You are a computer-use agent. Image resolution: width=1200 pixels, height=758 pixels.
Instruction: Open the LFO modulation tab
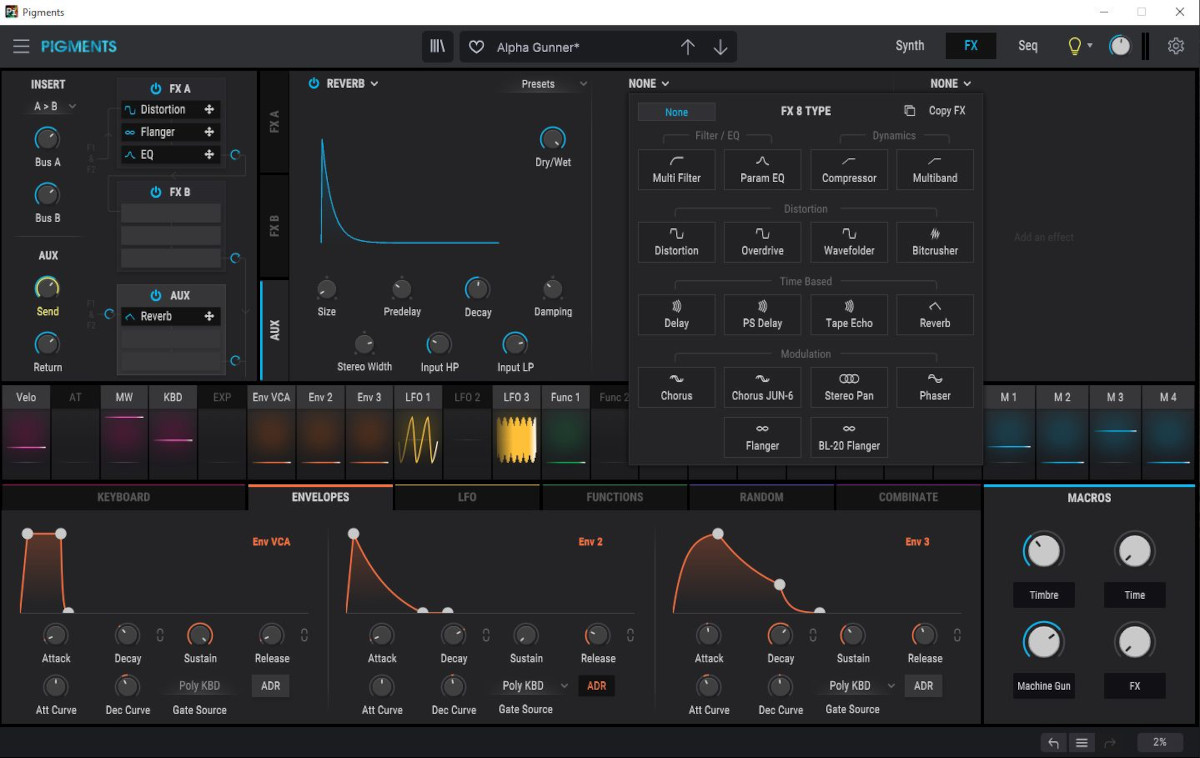click(467, 497)
